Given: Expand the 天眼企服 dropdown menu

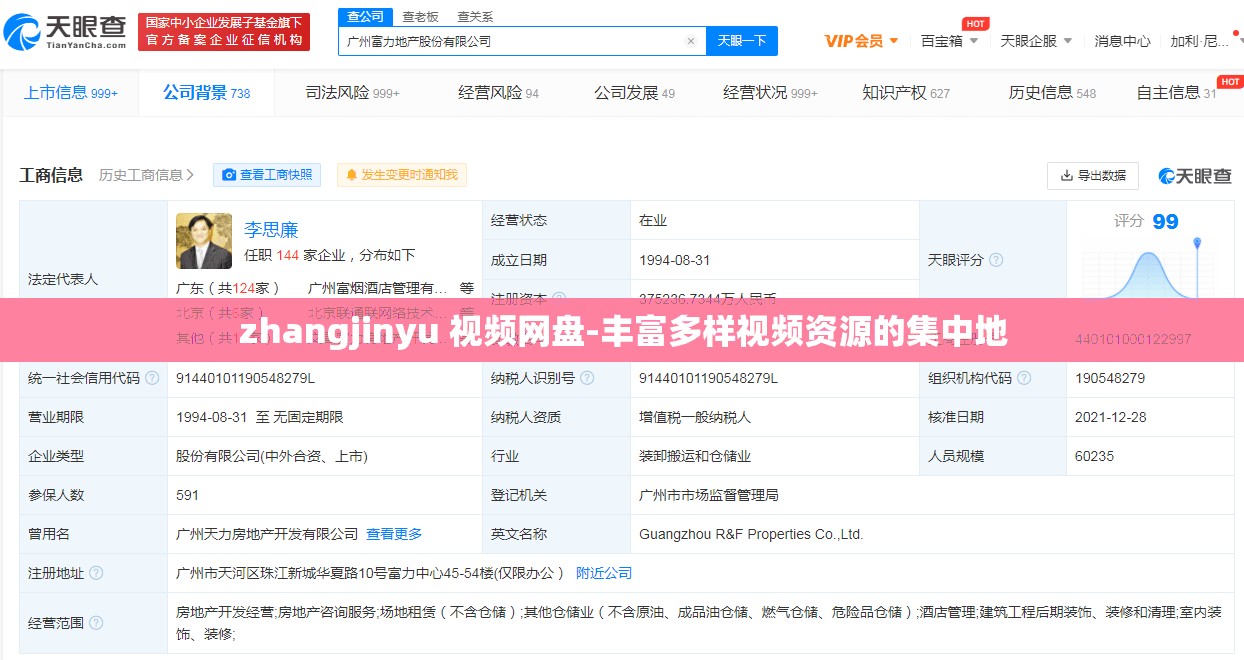Looking at the screenshot, I should tap(1036, 41).
